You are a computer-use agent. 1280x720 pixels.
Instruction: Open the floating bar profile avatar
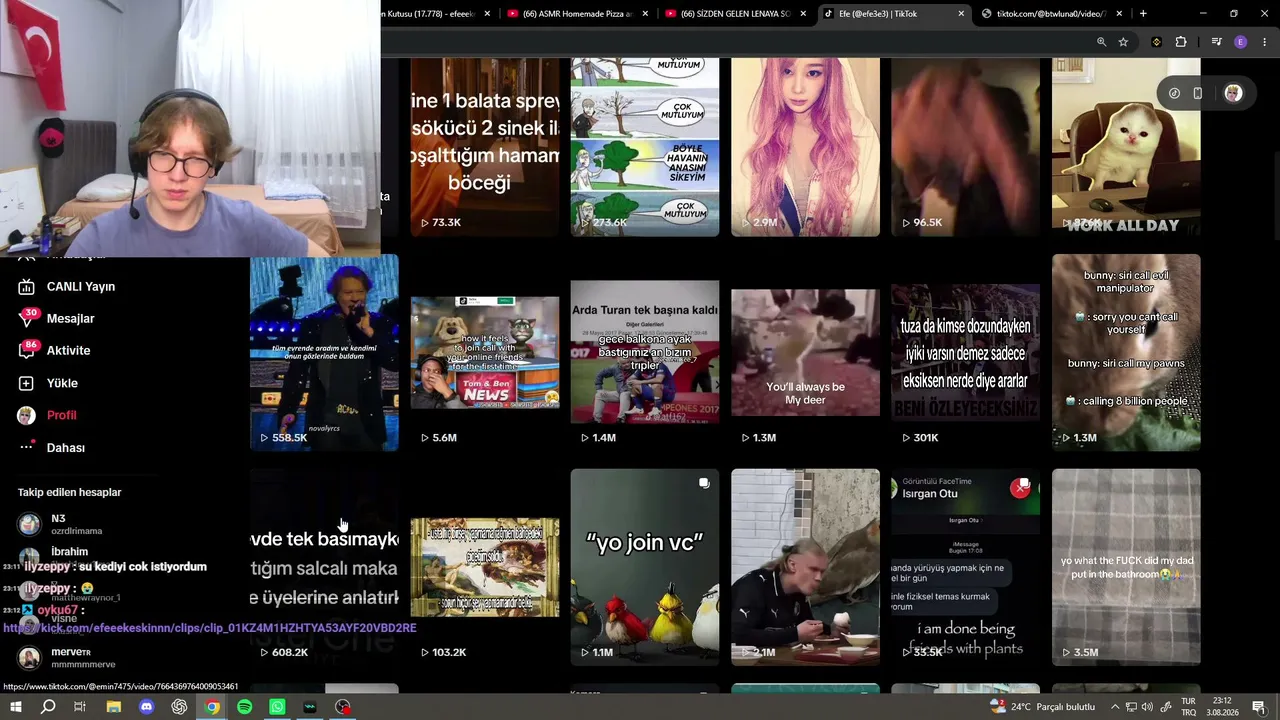[1233, 93]
